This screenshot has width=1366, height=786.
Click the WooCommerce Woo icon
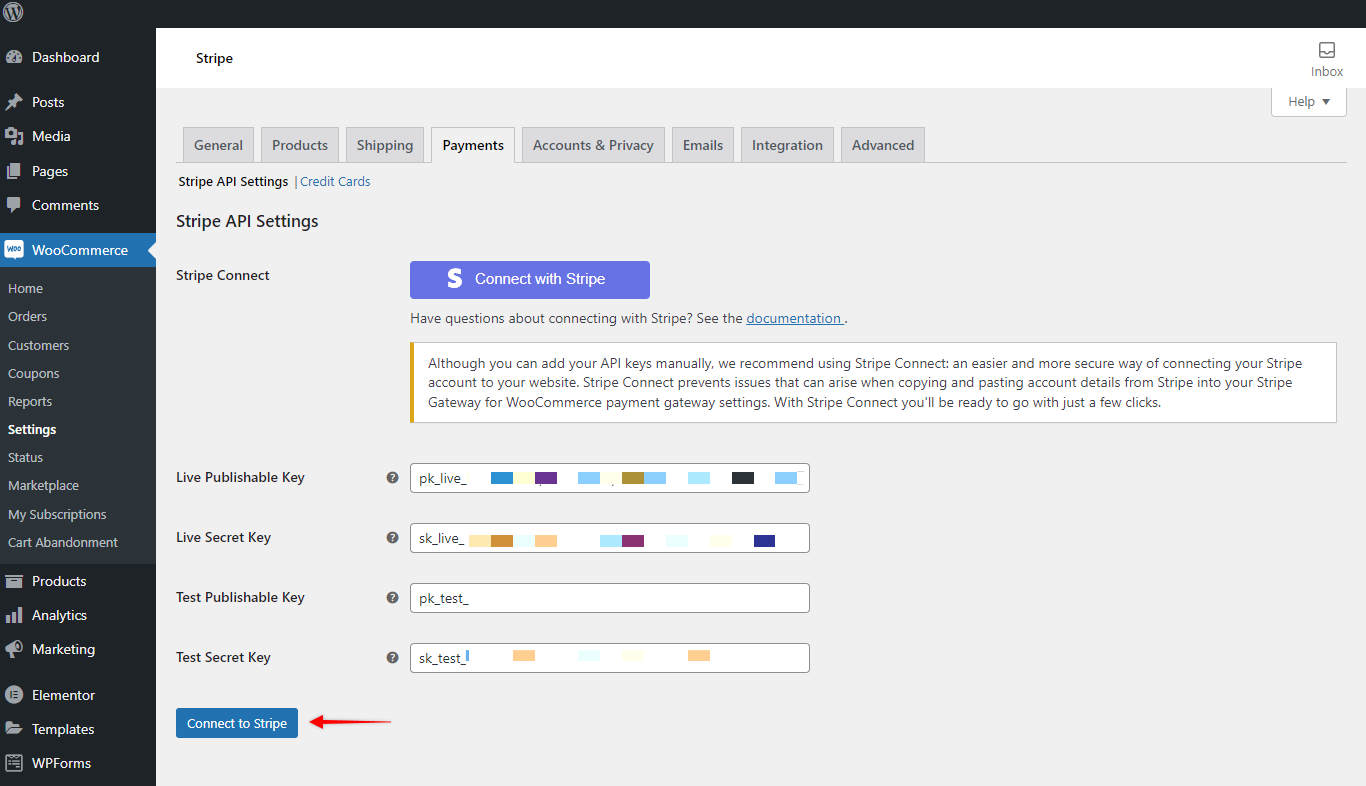14,250
